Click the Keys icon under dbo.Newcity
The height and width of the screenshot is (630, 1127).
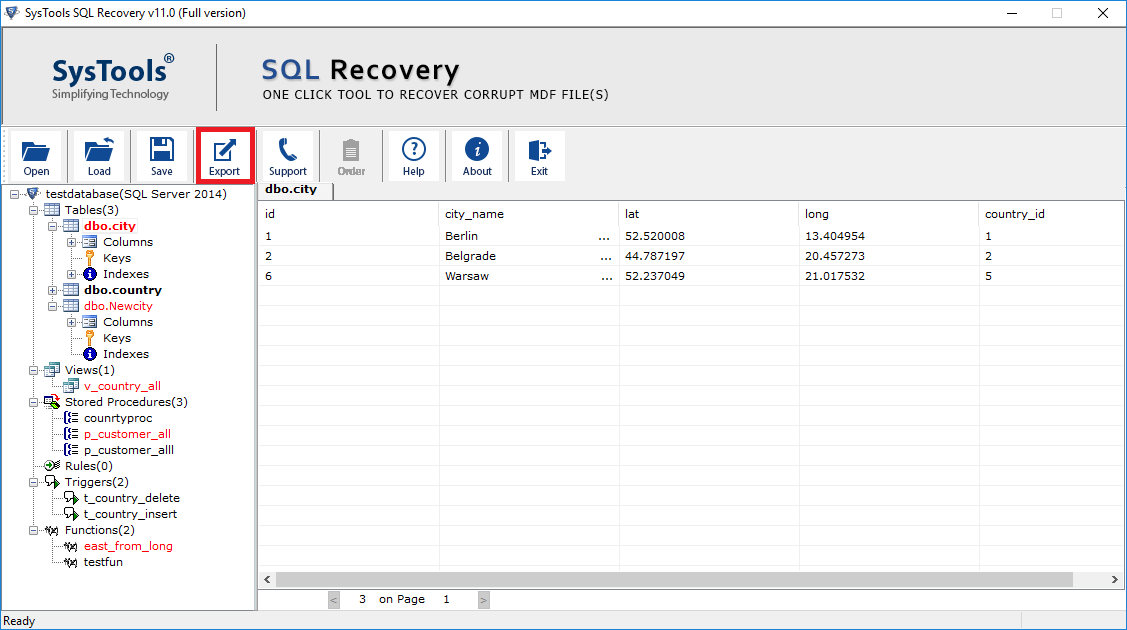(90, 338)
